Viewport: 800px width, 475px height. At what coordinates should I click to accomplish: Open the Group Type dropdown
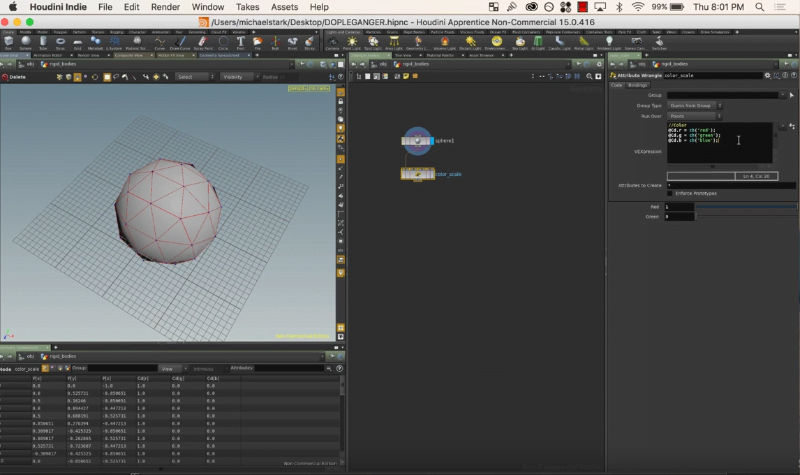[x=693, y=105]
